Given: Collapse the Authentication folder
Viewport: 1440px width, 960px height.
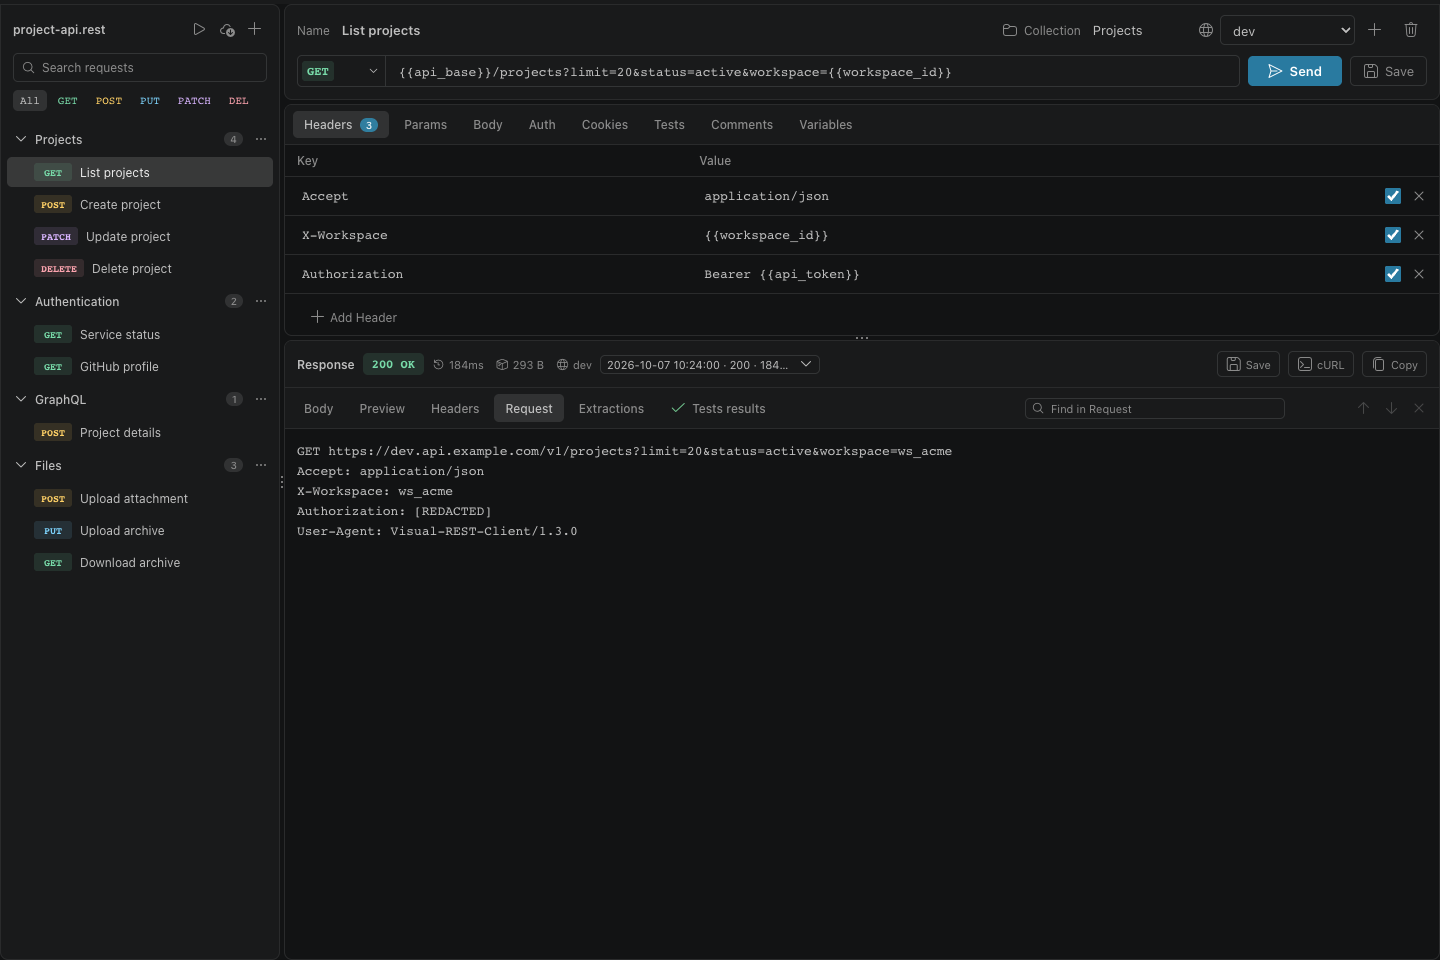Looking at the screenshot, I should (21, 301).
